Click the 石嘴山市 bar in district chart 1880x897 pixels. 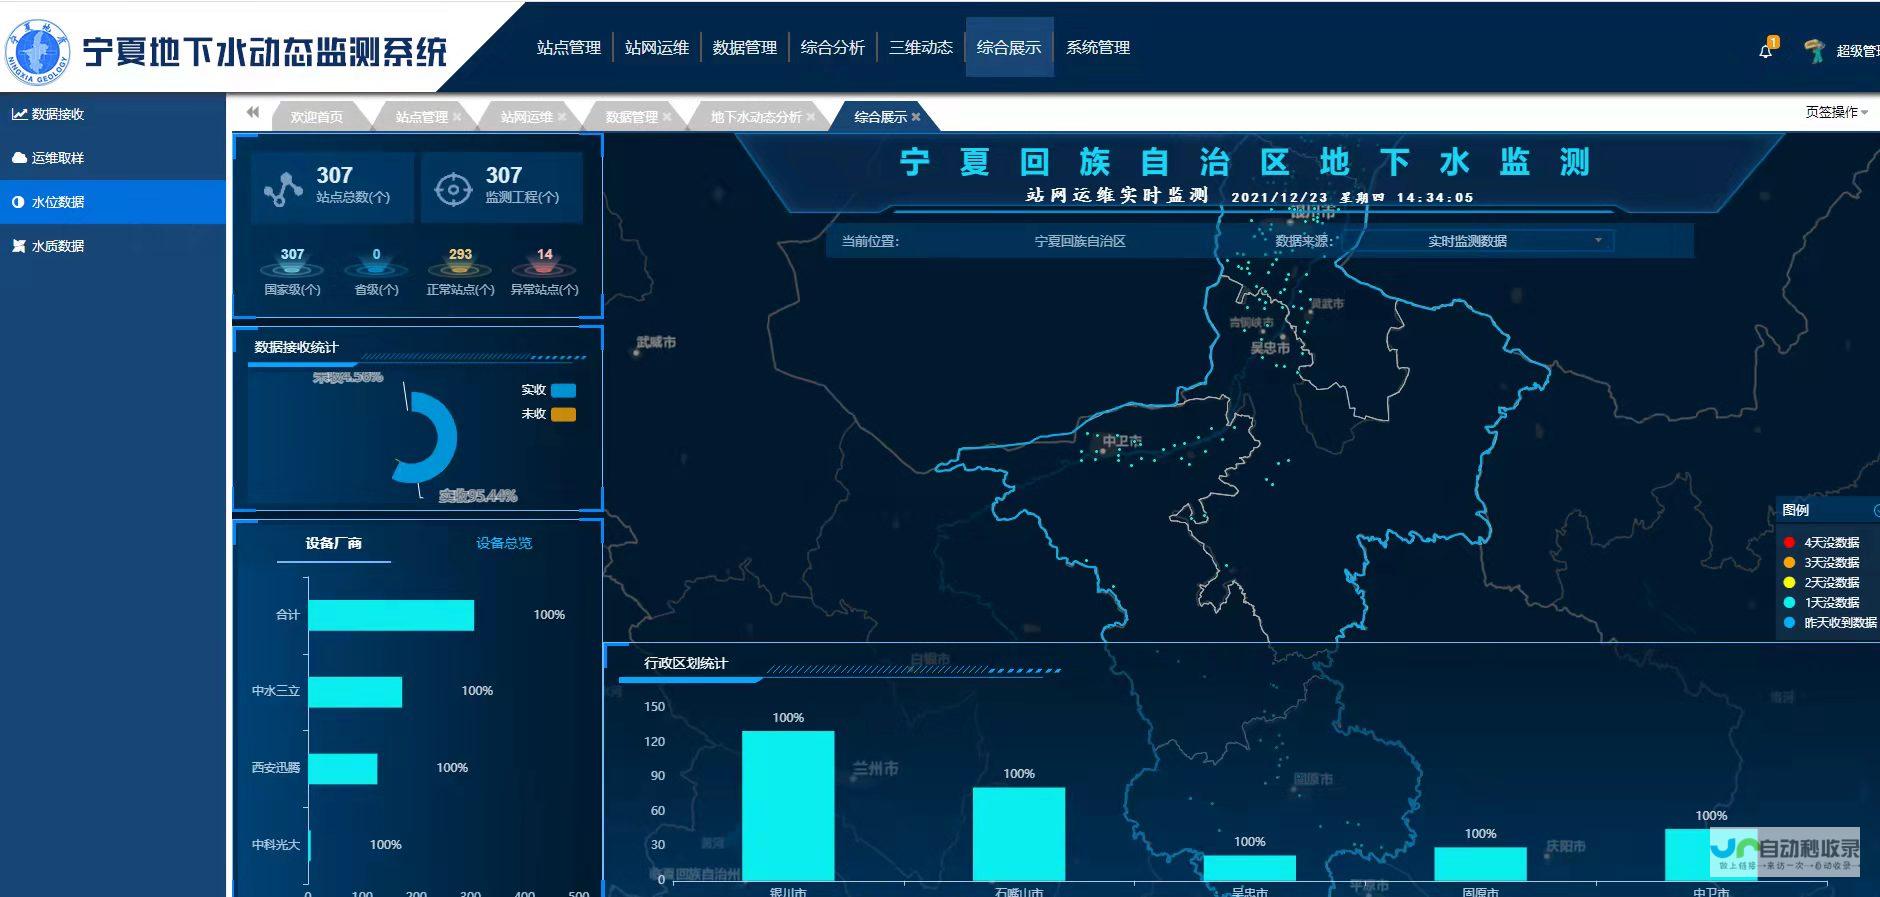click(x=1019, y=834)
